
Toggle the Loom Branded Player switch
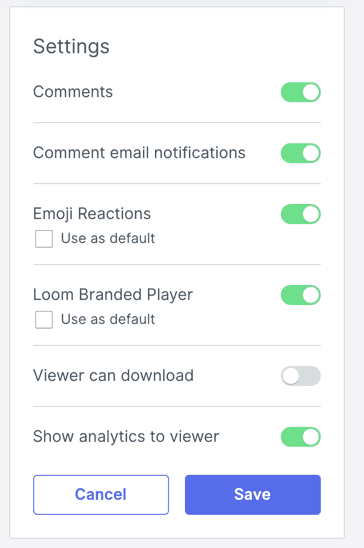tap(301, 295)
